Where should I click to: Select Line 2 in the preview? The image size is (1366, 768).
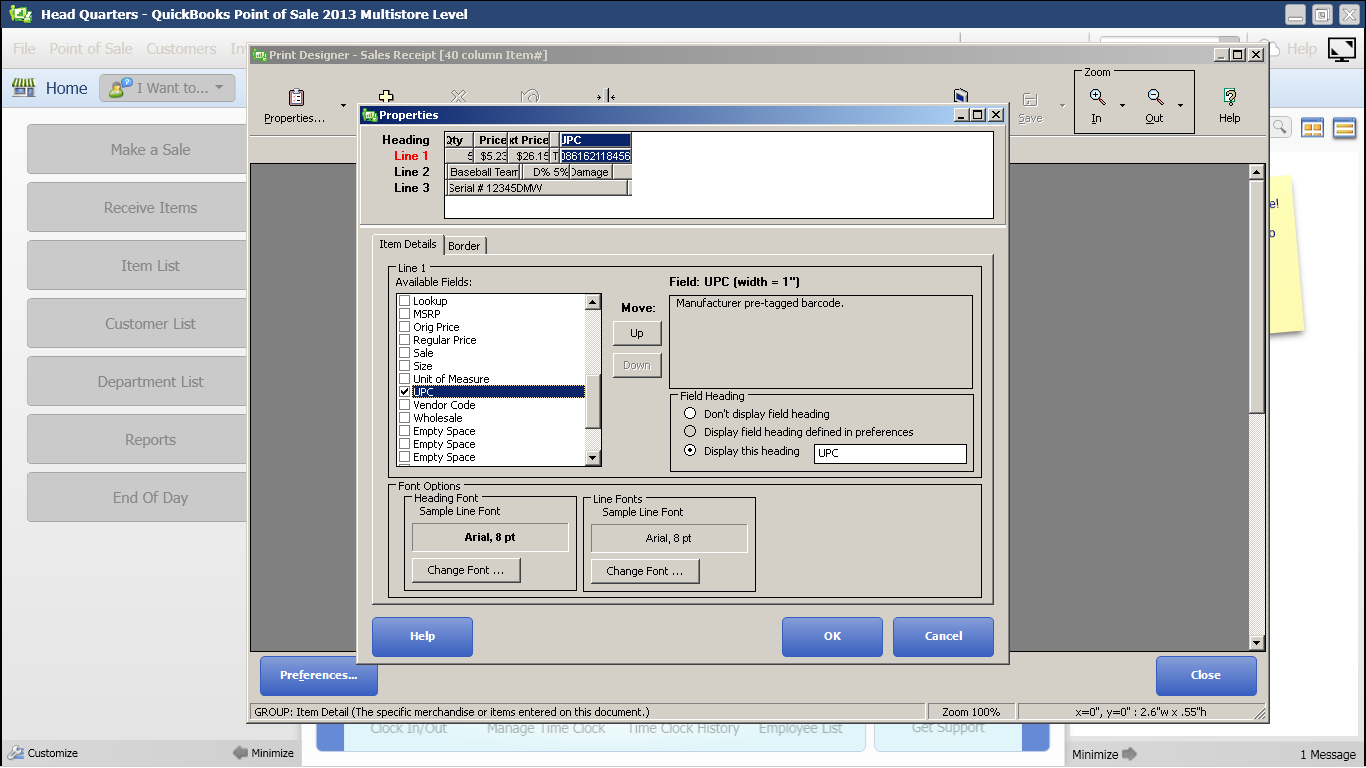point(412,172)
